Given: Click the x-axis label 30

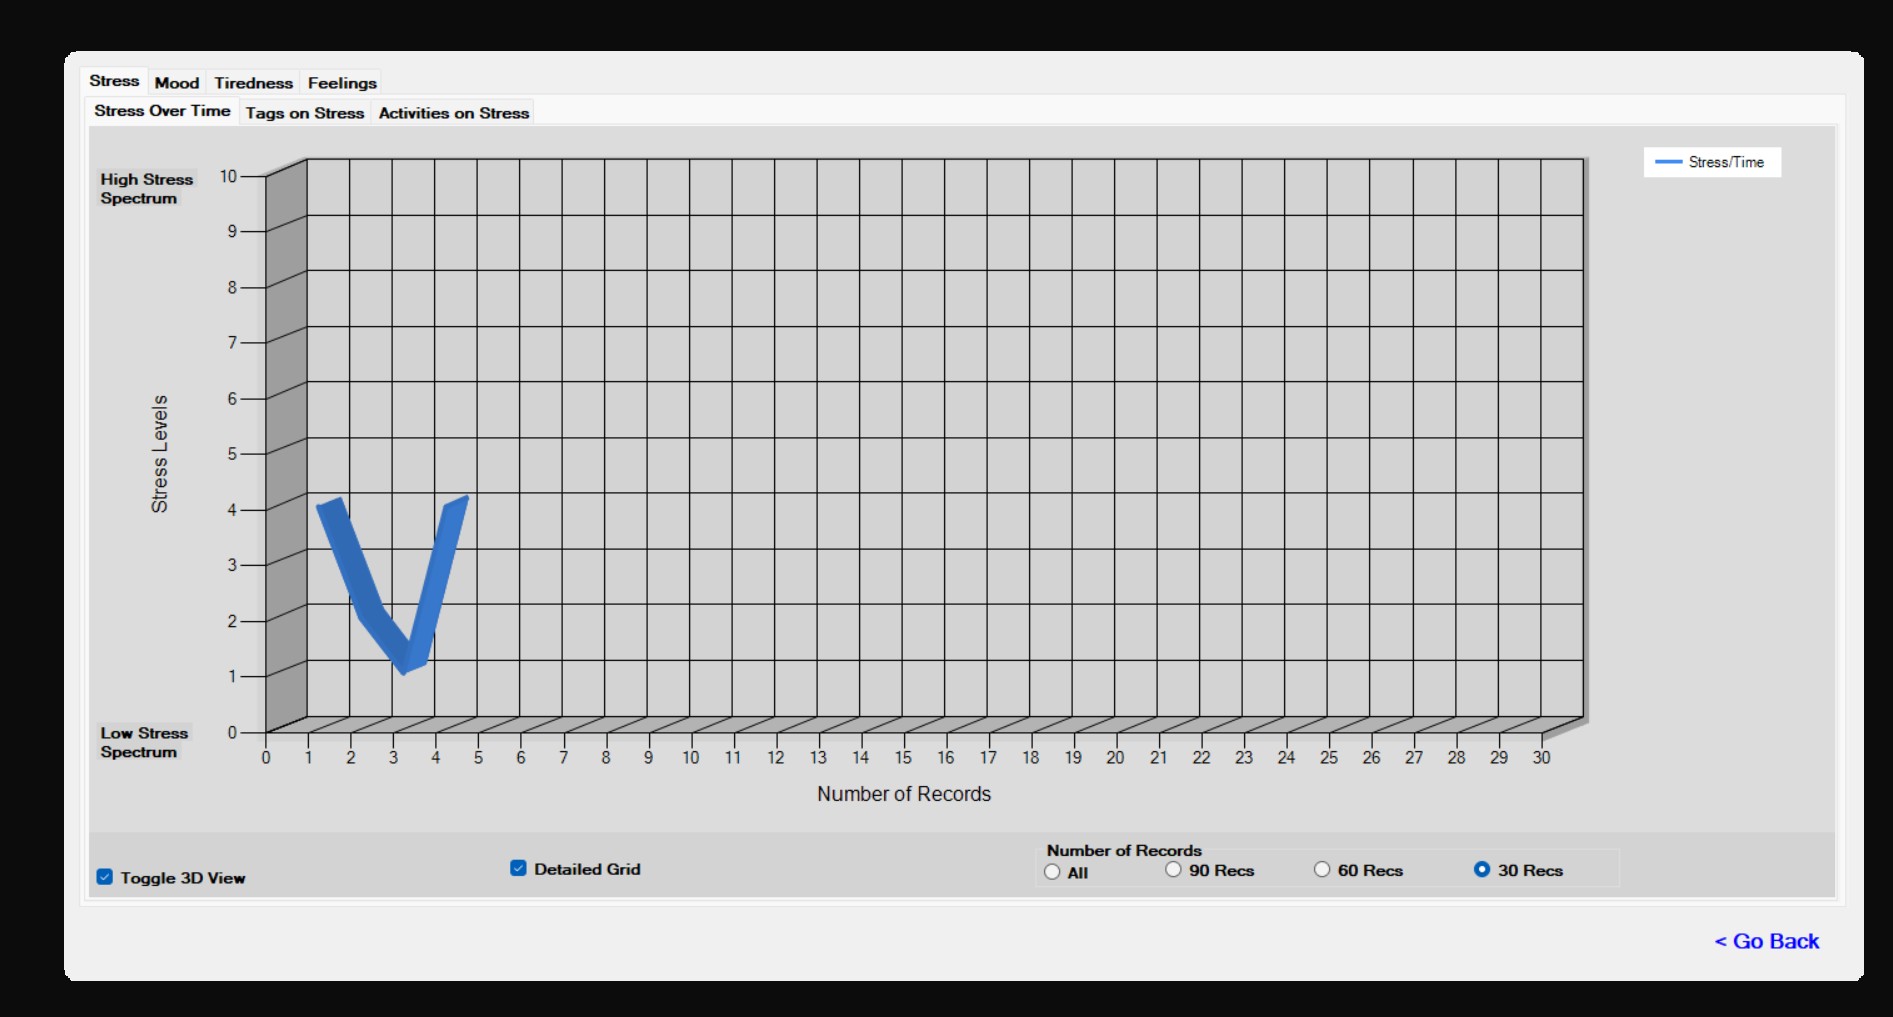Looking at the screenshot, I should pyautogui.click(x=1541, y=758).
